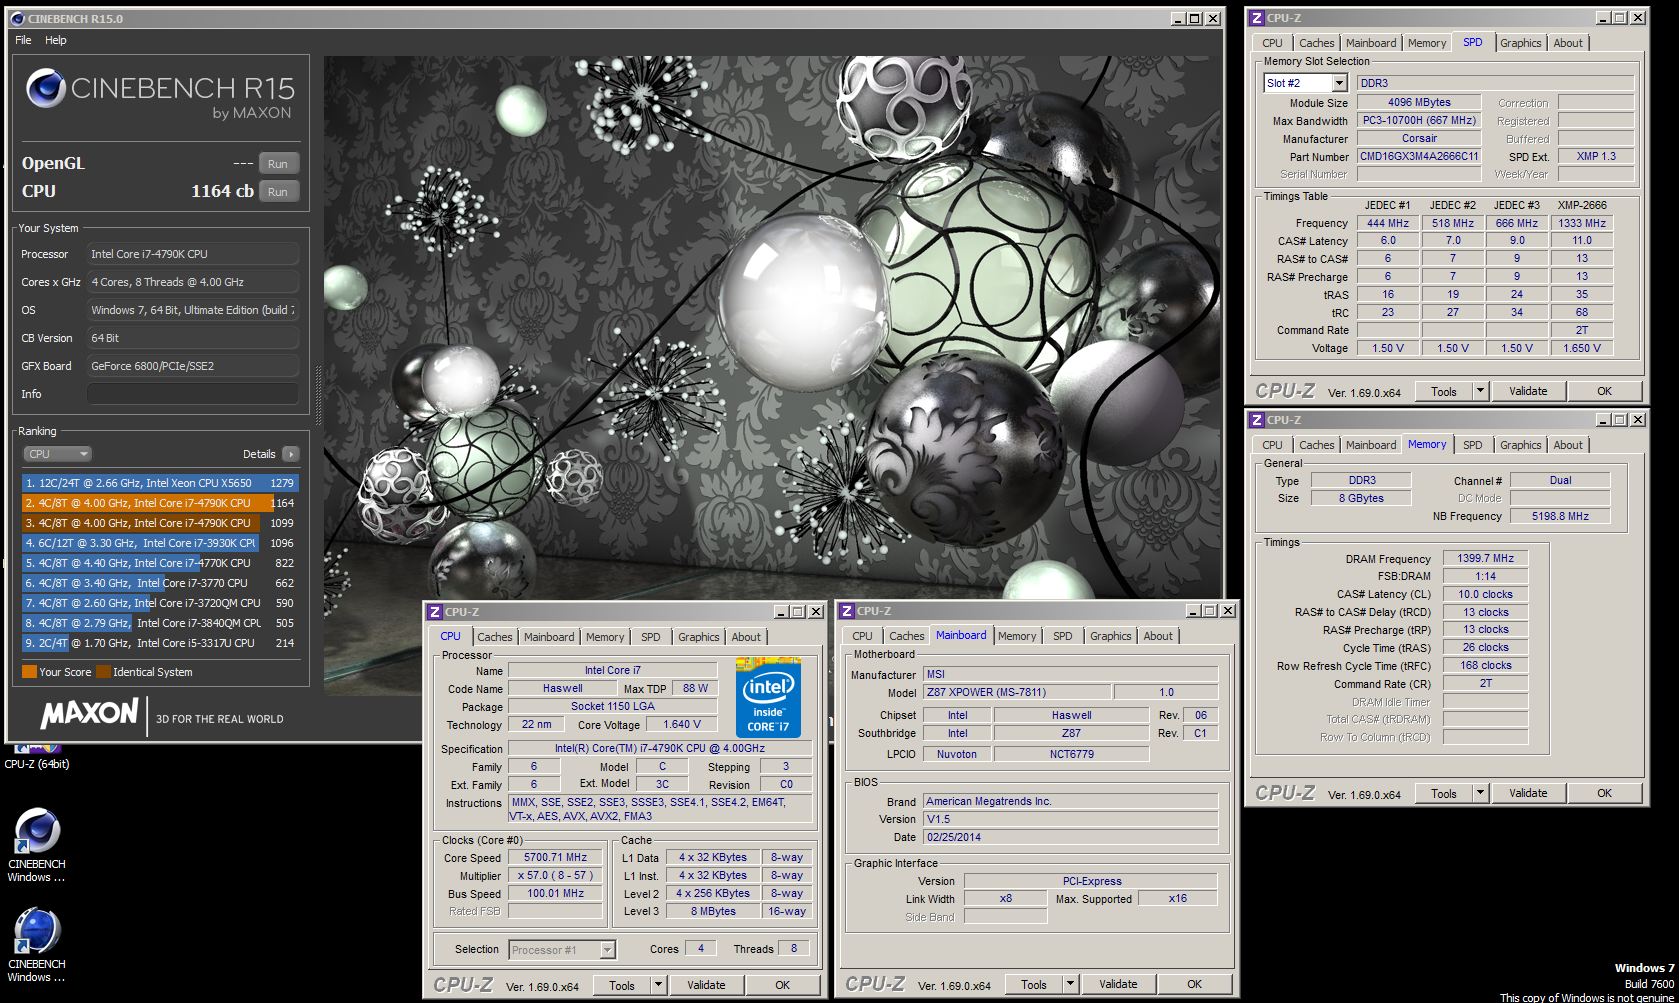Click the DRAM Frequency 1399.7 MHz value

pyautogui.click(x=1485, y=559)
